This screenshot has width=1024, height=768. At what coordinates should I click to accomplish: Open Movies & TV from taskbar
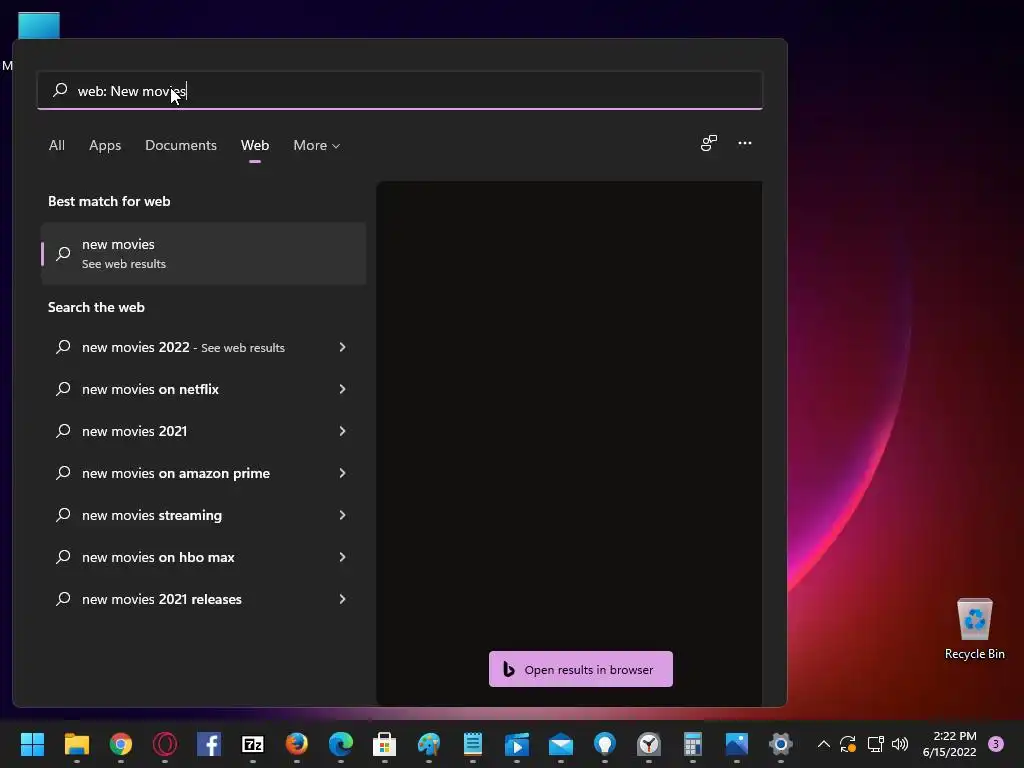click(x=517, y=744)
